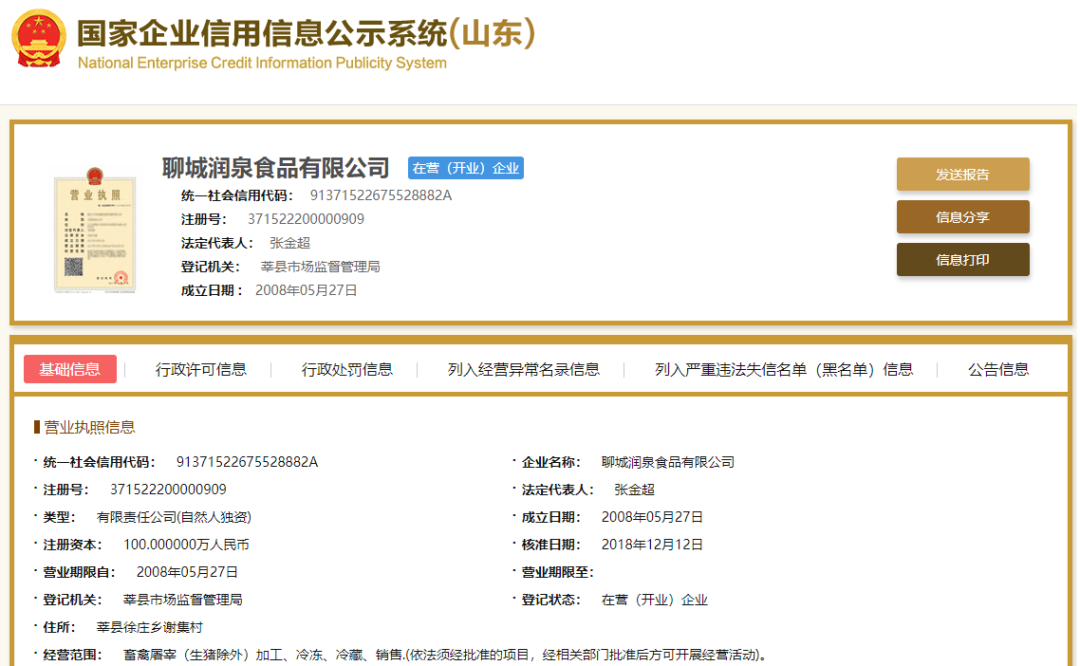The width and height of the screenshot is (1080, 666).
Task: Click approval date 2018年12月12日
Action: (652, 545)
